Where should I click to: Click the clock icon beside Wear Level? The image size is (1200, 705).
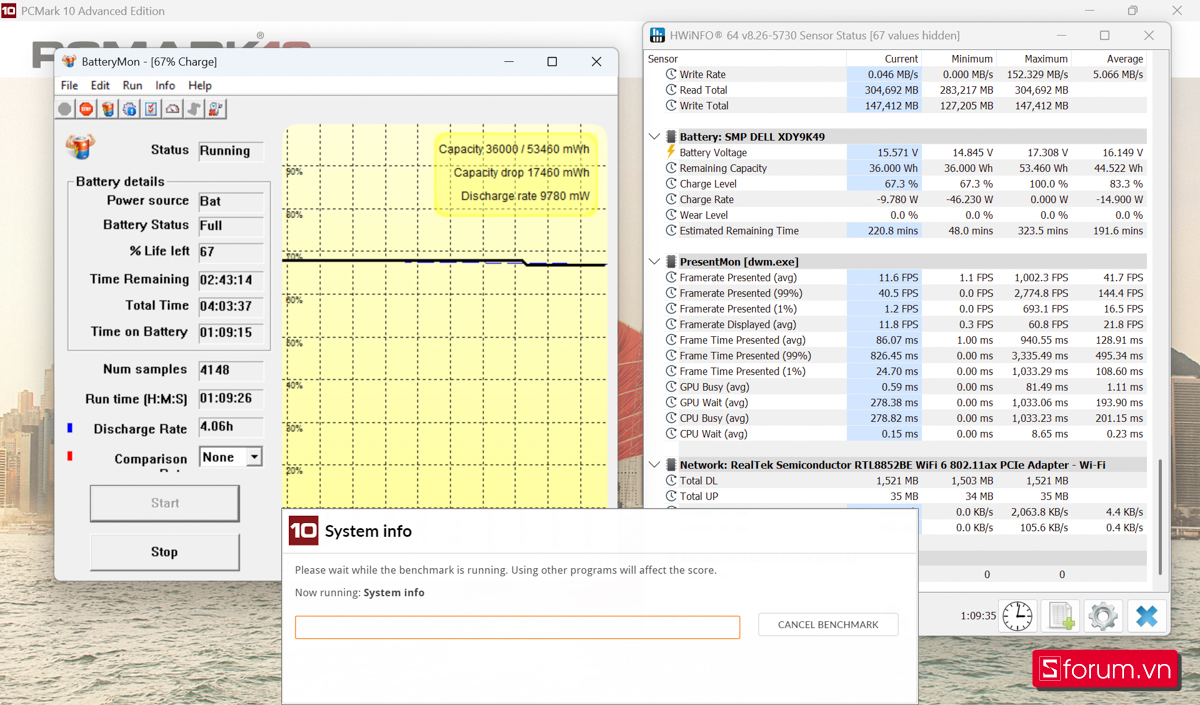[671, 215]
